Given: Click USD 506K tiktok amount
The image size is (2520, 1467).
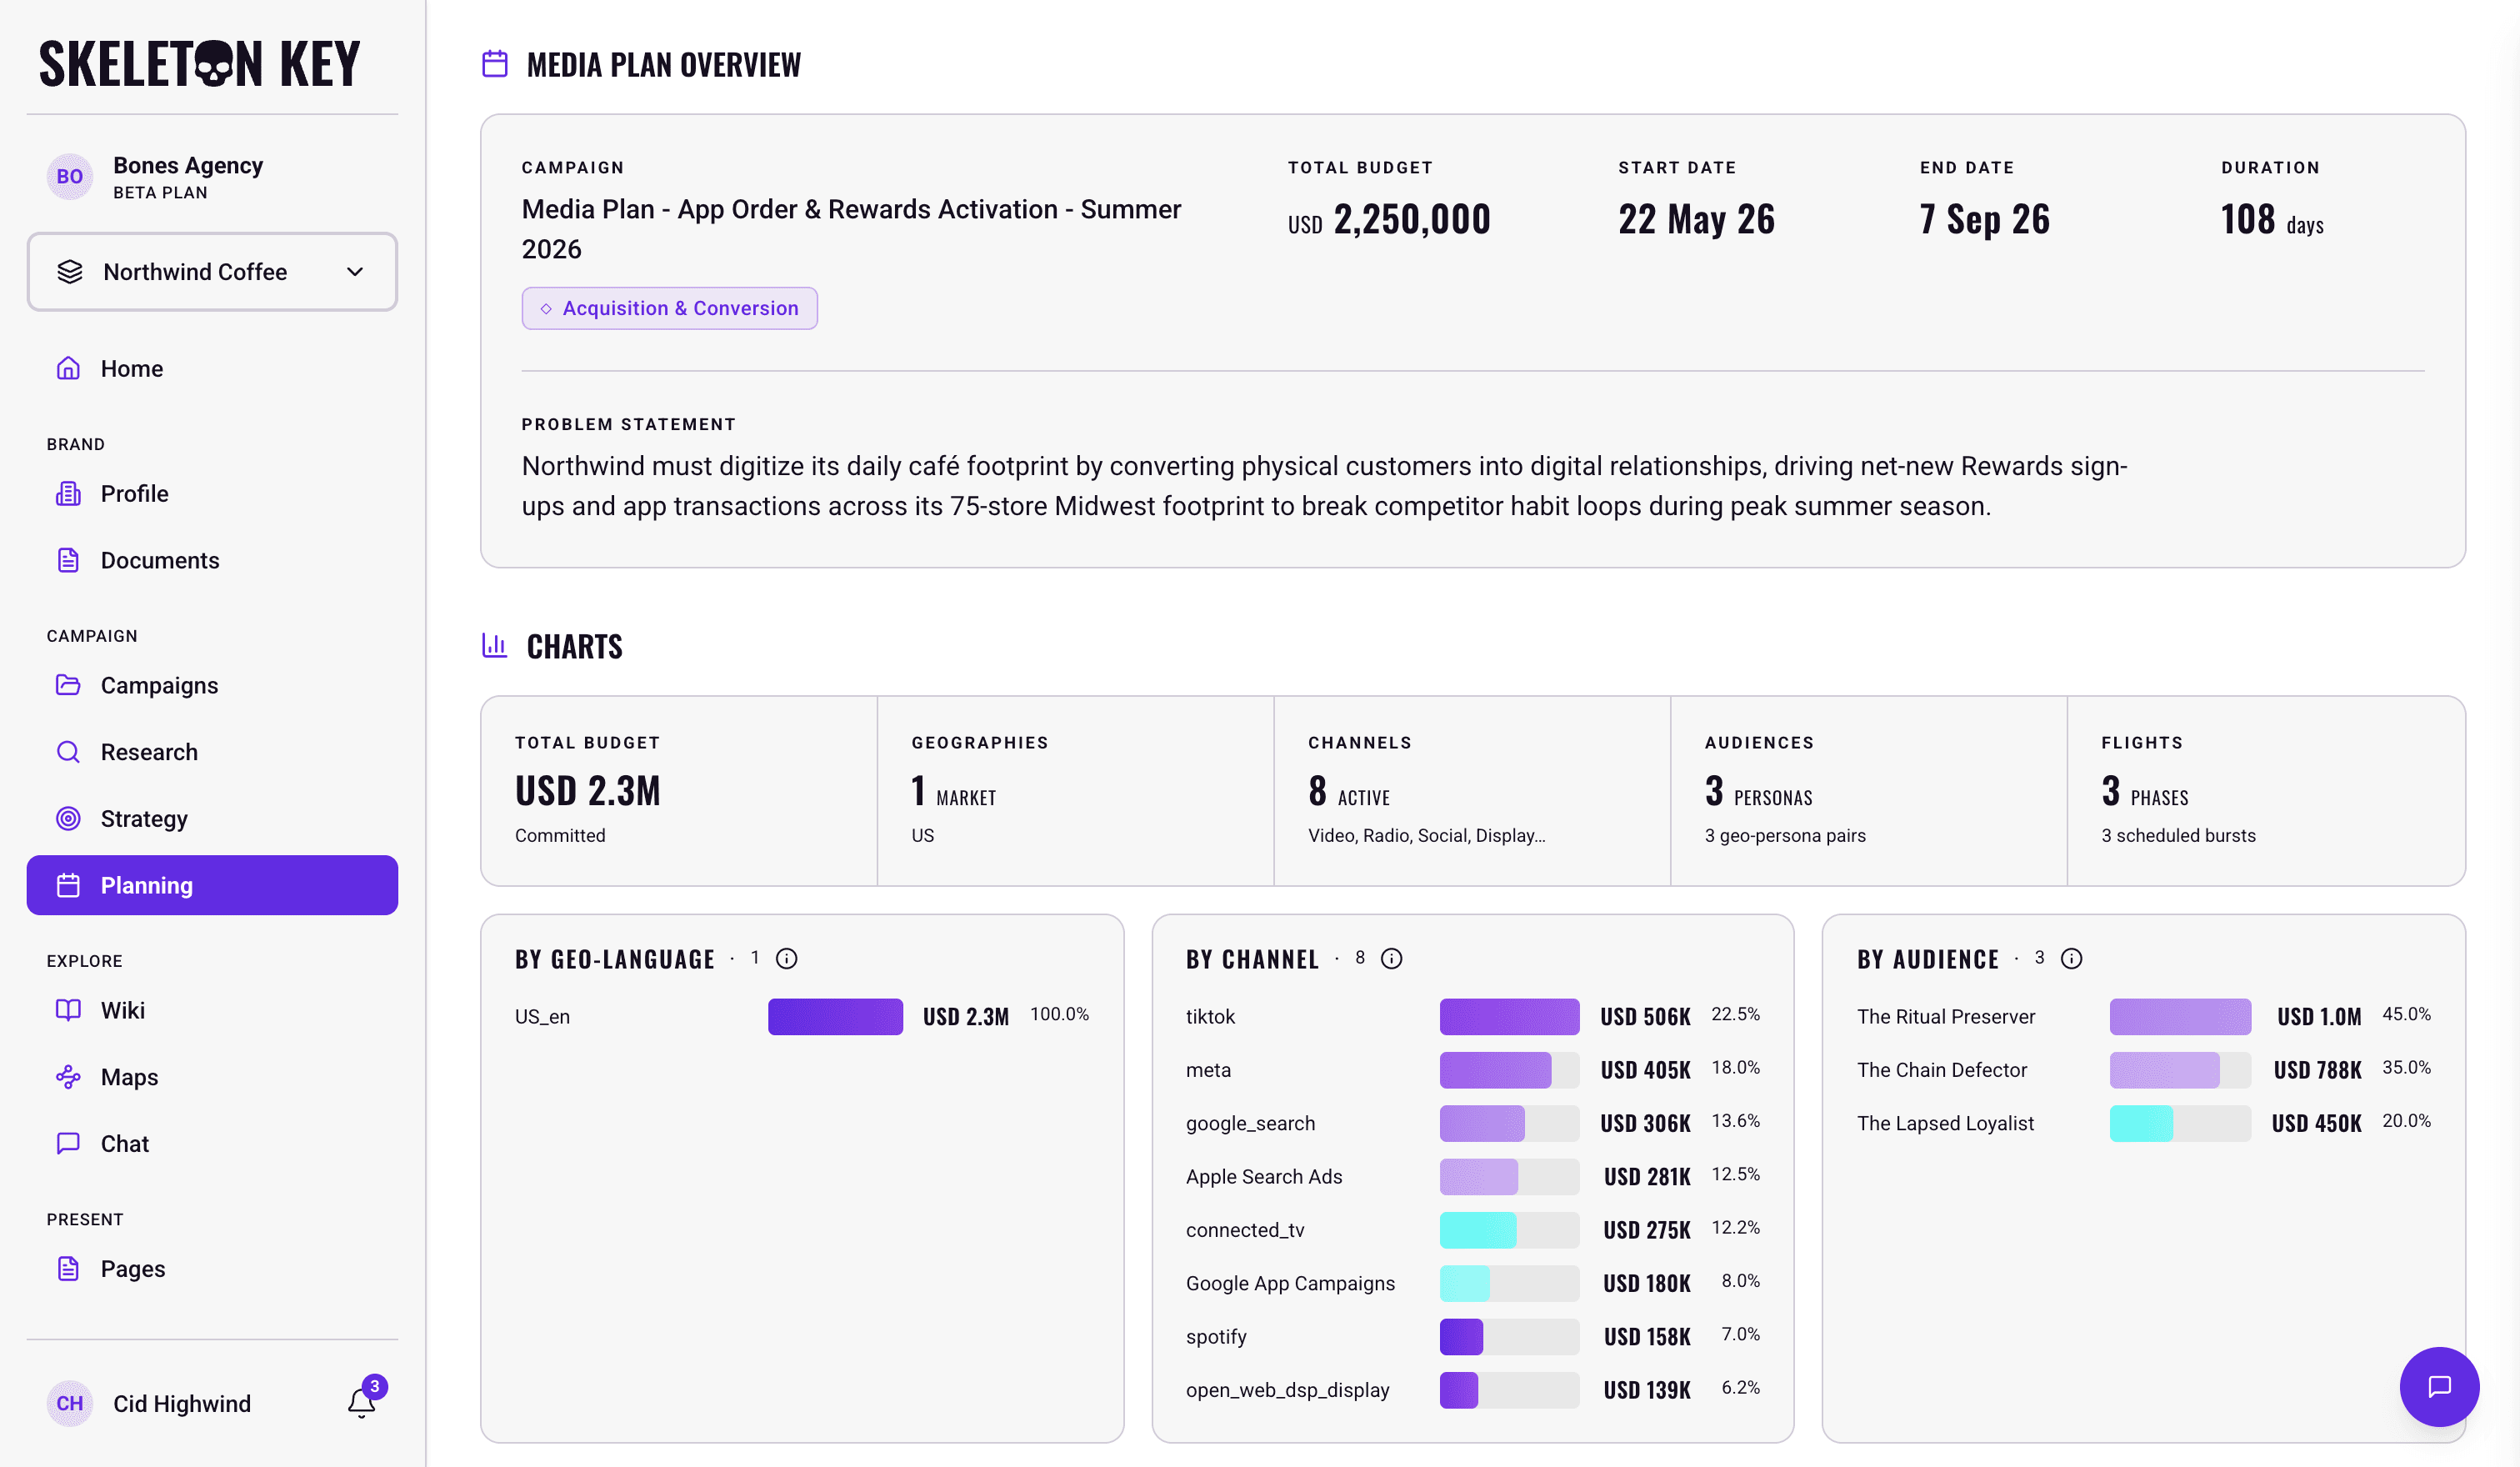Looking at the screenshot, I should click(1645, 1017).
